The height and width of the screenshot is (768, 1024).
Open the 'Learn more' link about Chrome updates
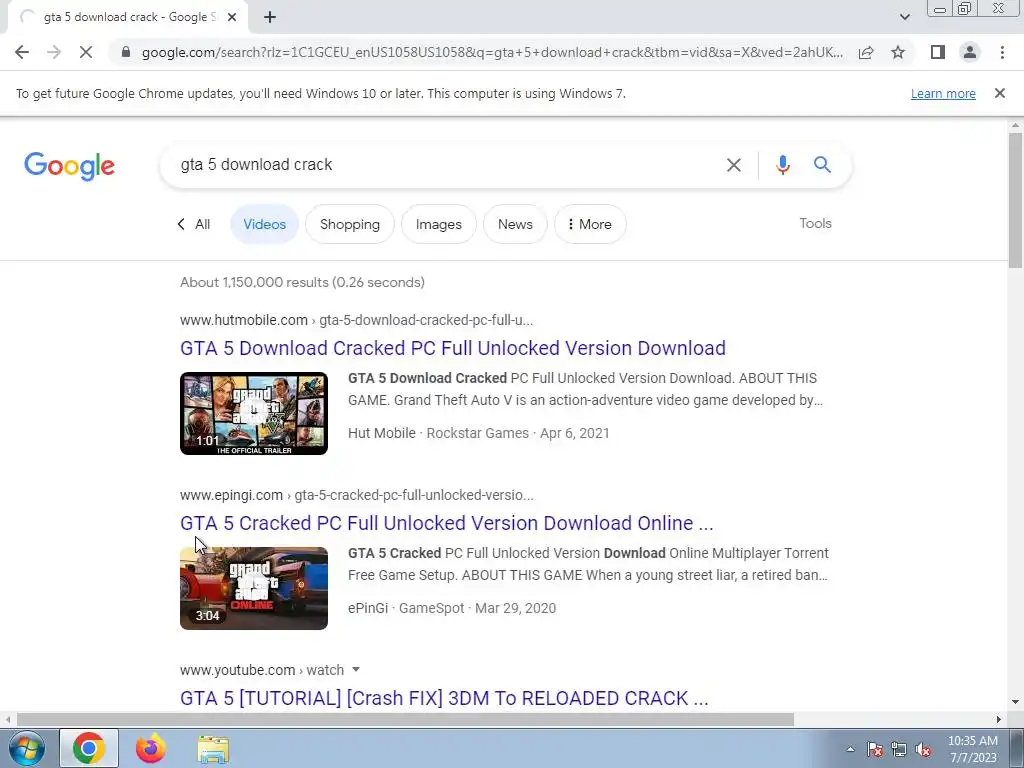point(943,93)
